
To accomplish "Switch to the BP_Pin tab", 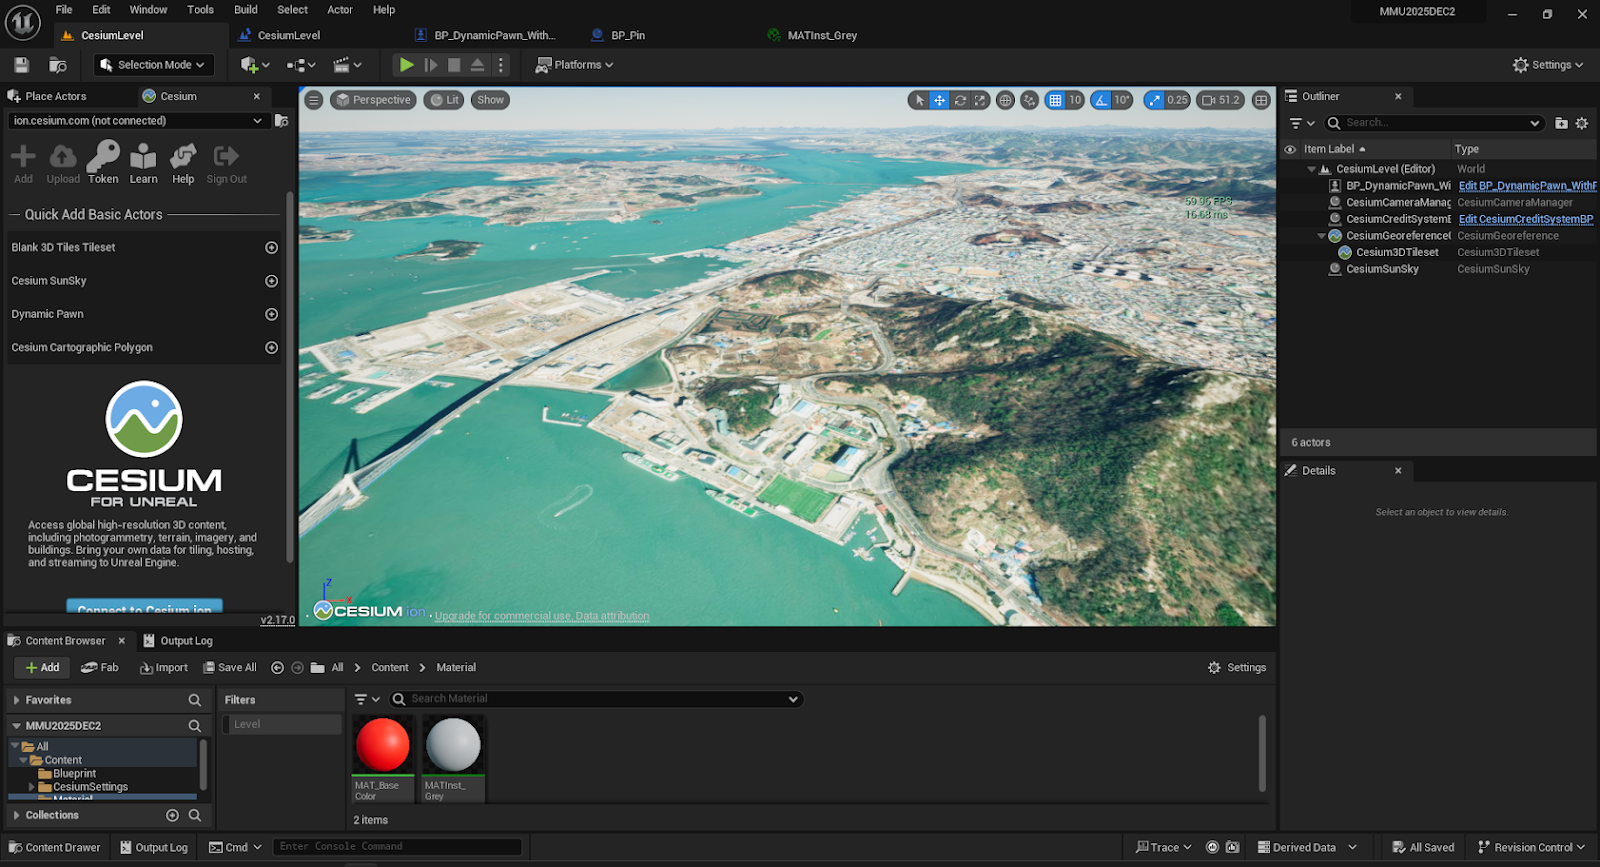I will click(x=627, y=35).
